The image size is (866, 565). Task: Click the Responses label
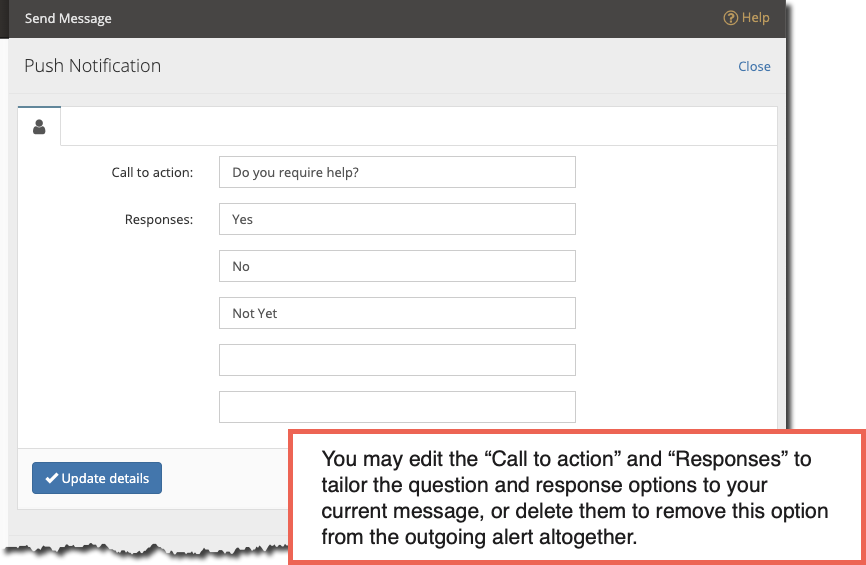[159, 220]
